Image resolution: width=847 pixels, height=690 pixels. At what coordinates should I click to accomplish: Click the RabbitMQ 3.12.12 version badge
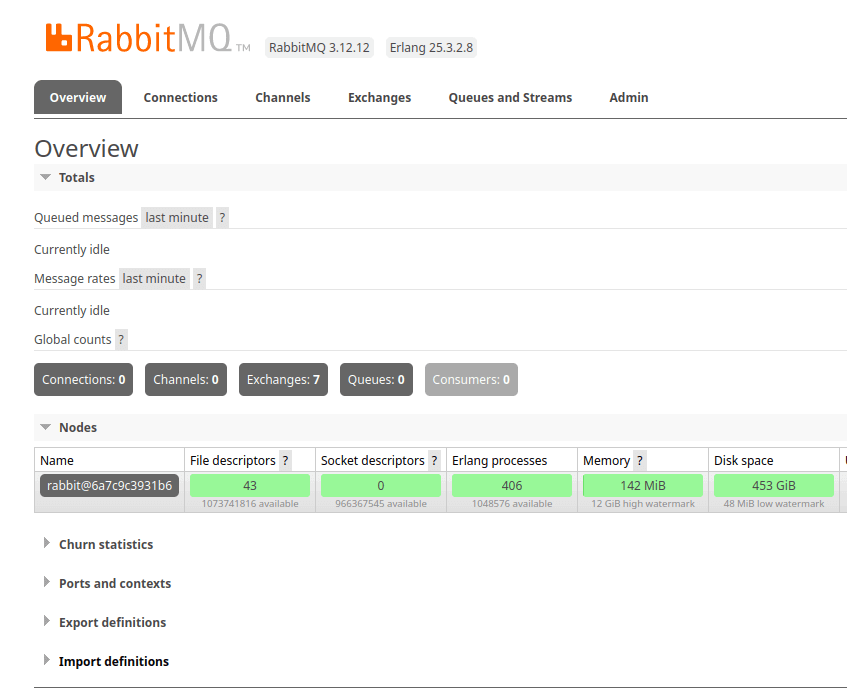coord(319,48)
